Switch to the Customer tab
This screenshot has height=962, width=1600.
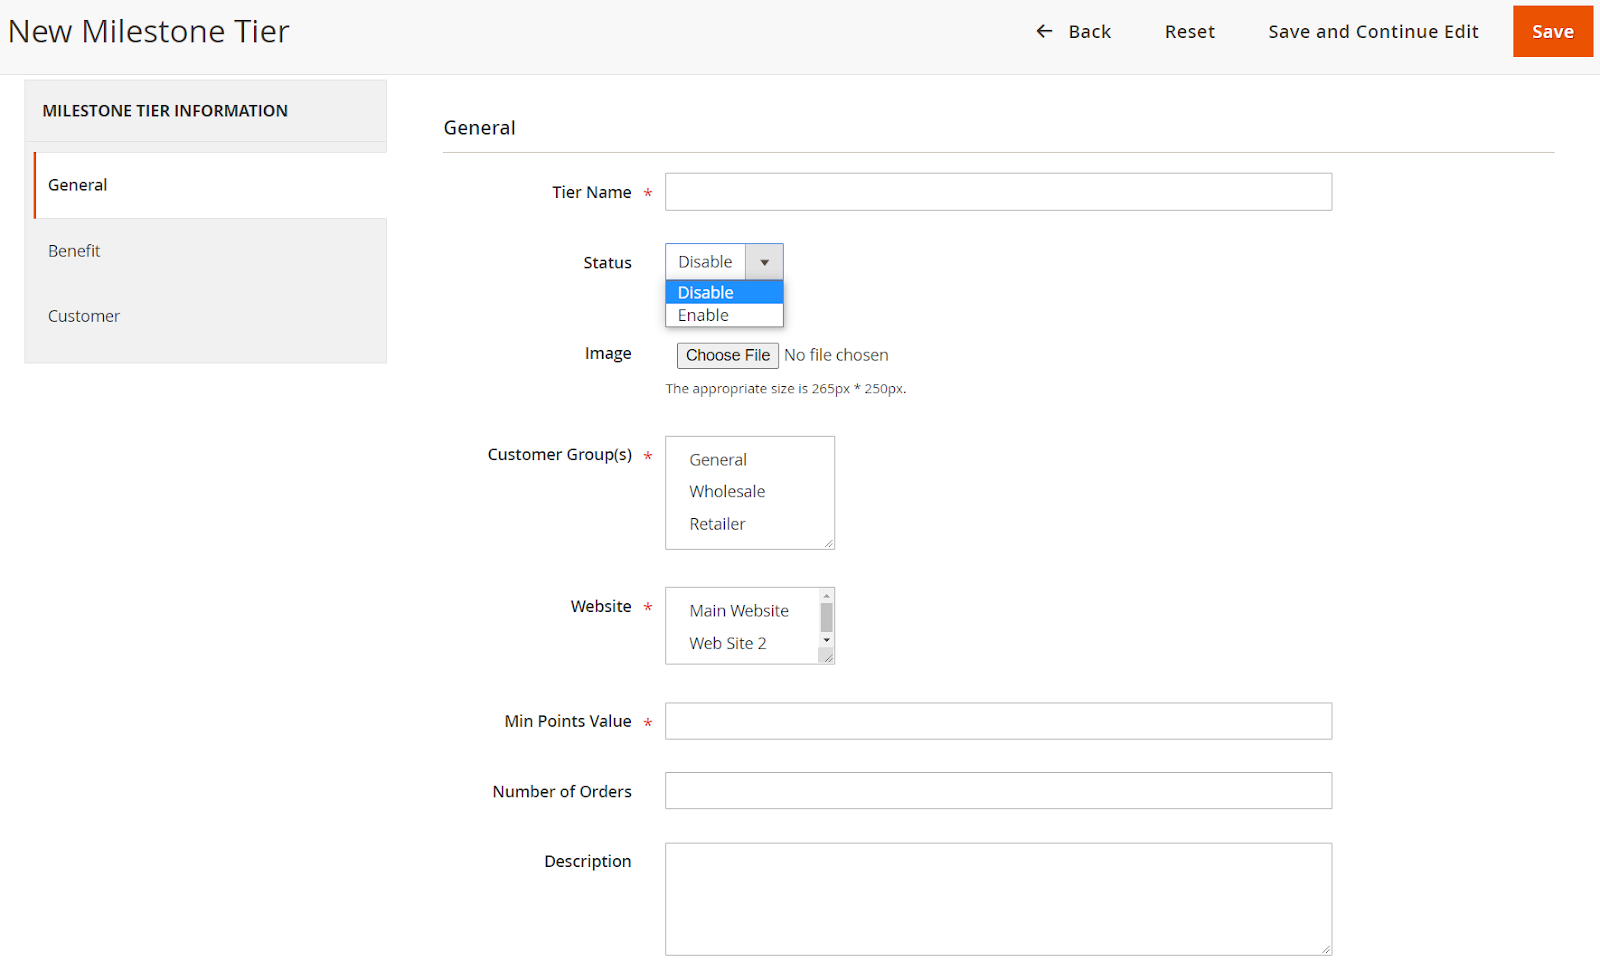click(84, 316)
